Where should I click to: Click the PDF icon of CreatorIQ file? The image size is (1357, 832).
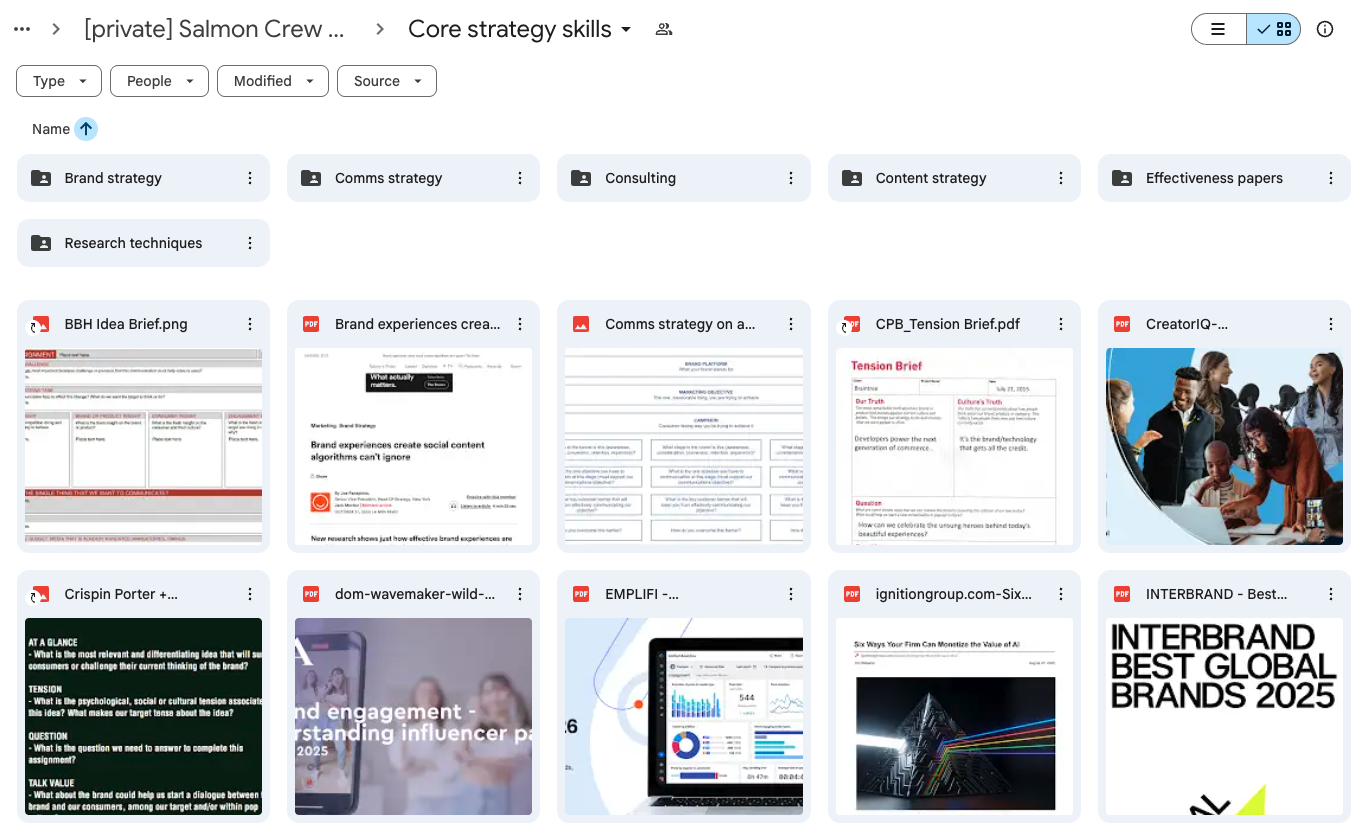tap(1122, 324)
